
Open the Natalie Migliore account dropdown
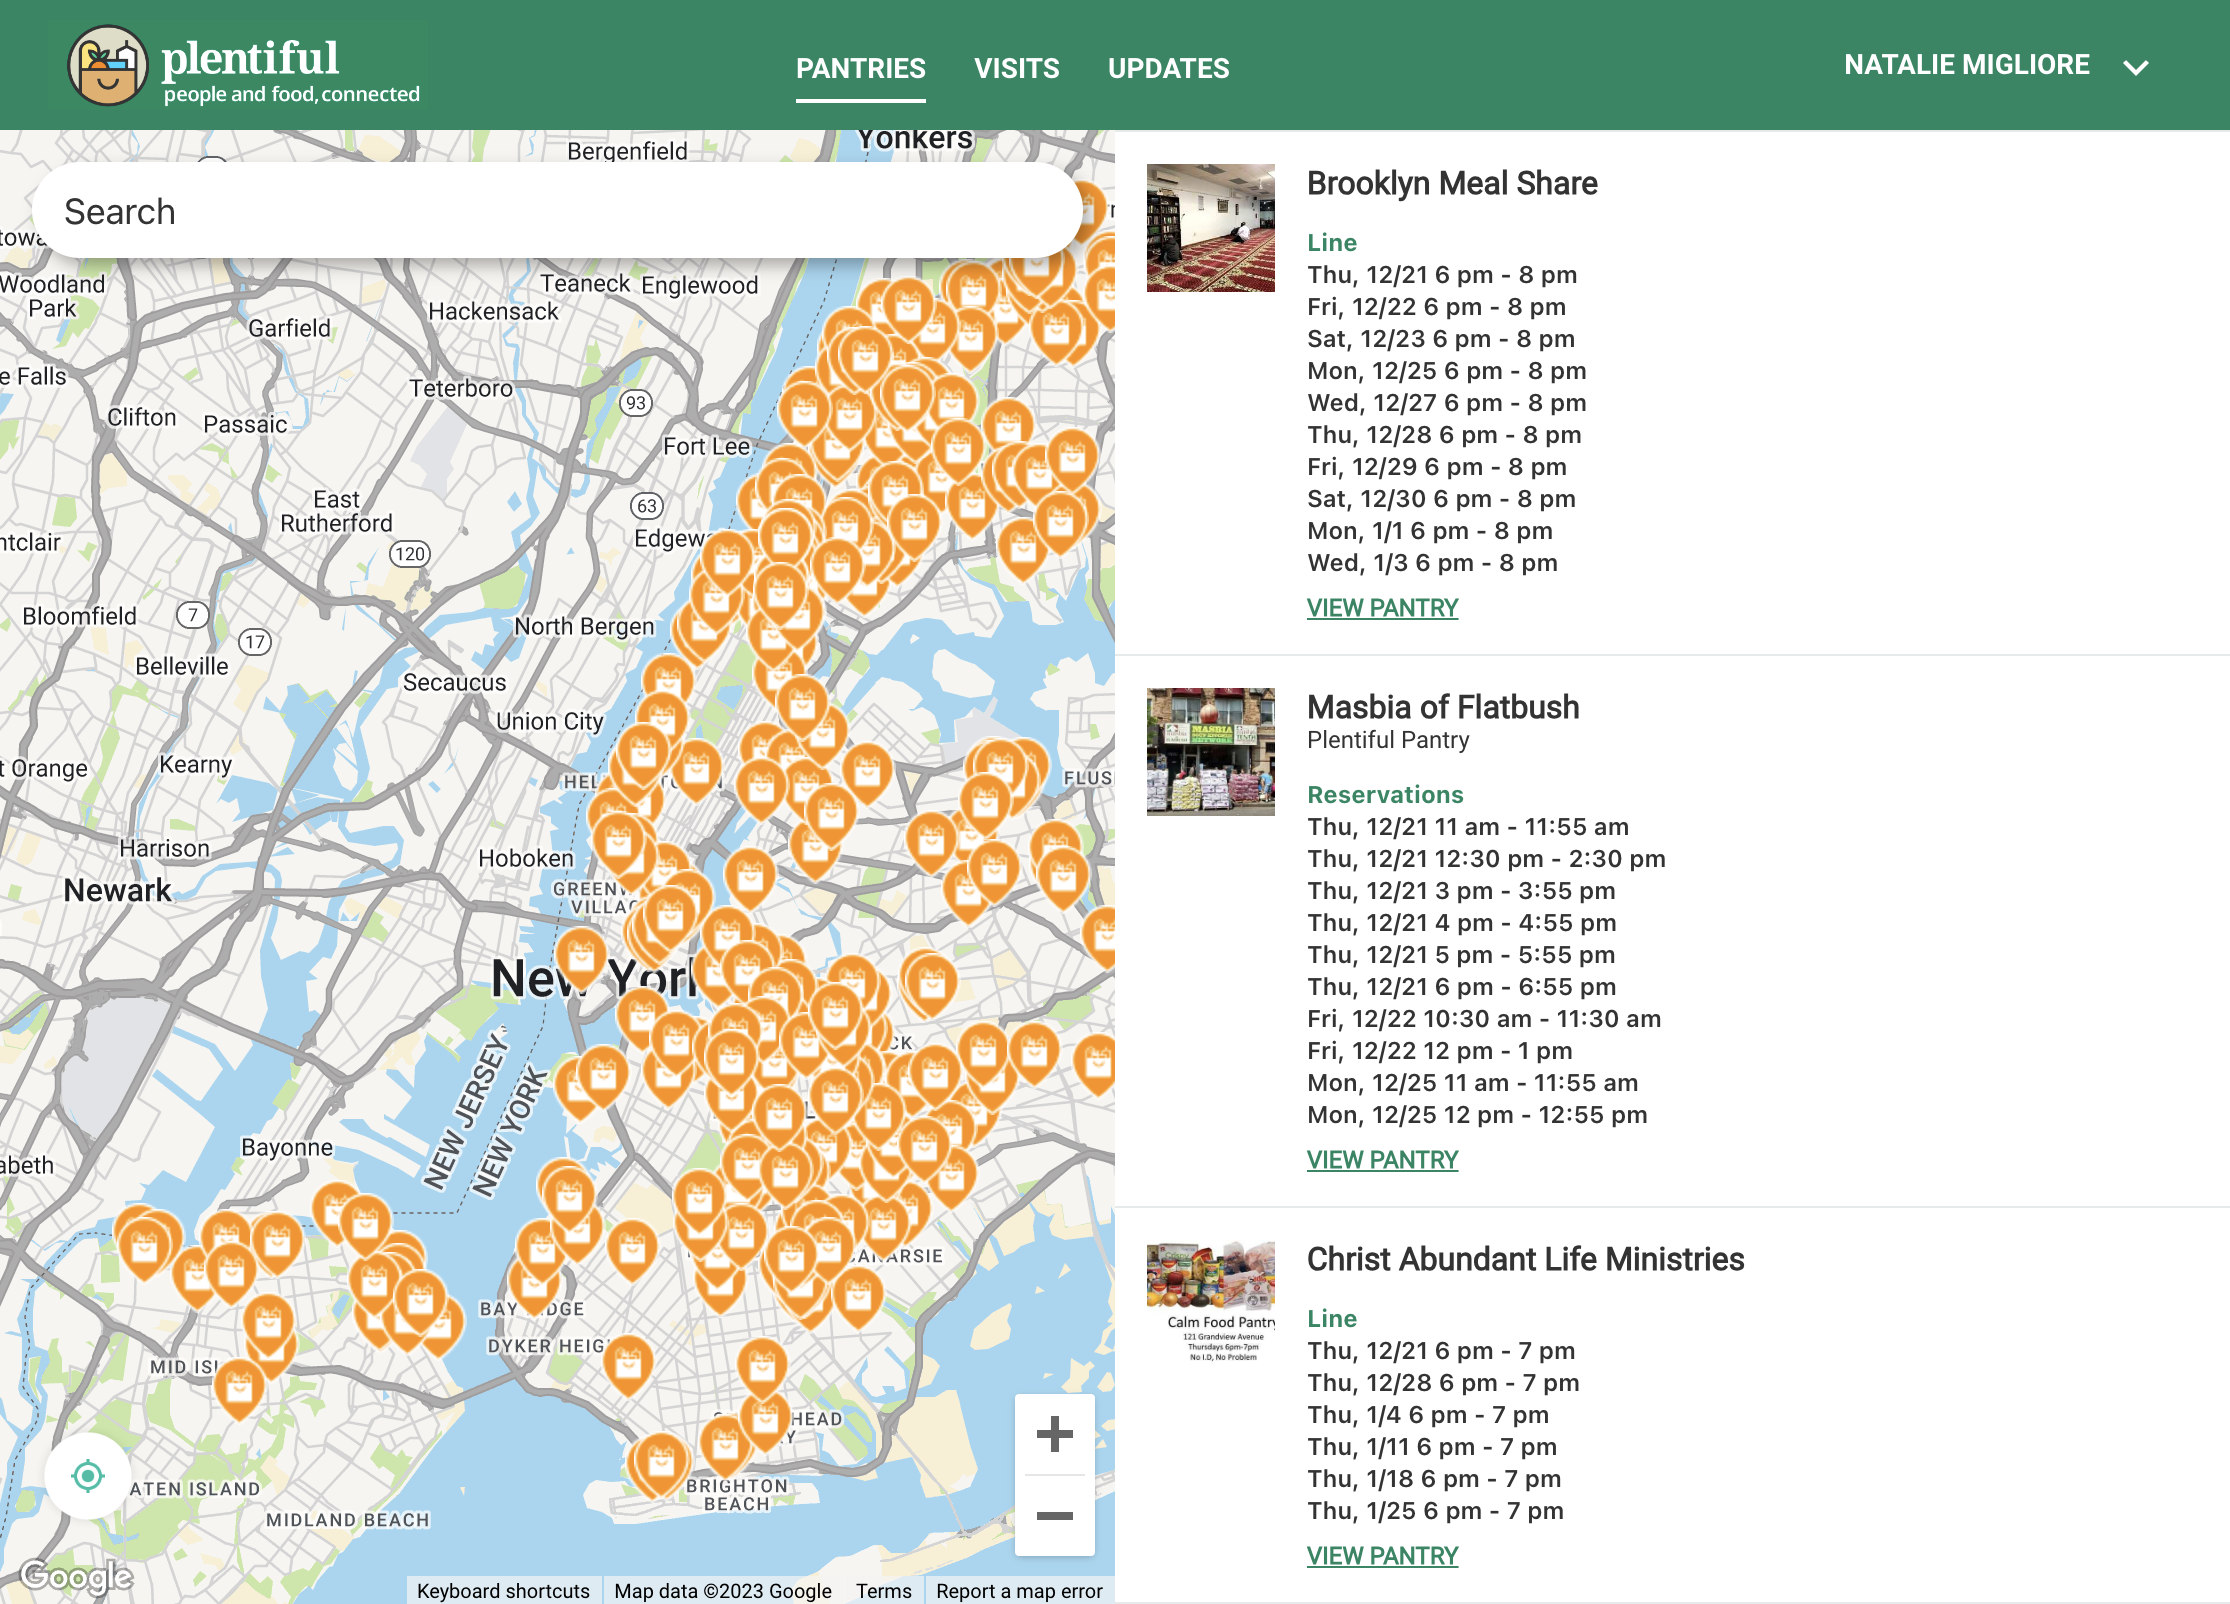point(1996,66)
